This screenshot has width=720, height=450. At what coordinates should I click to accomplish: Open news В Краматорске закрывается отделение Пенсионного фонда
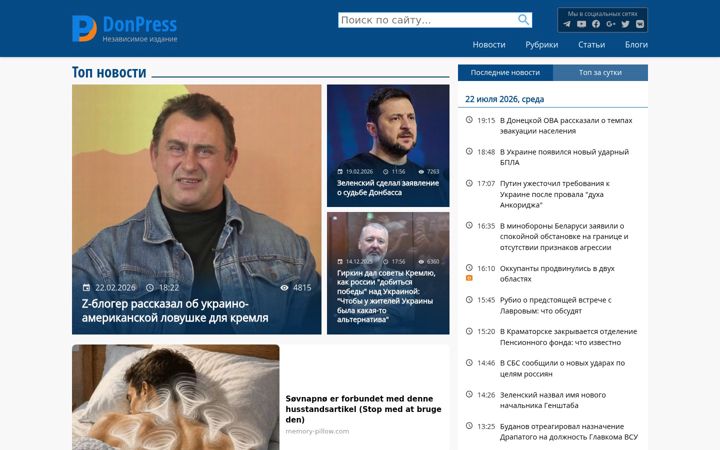click(x=568, y=337)
